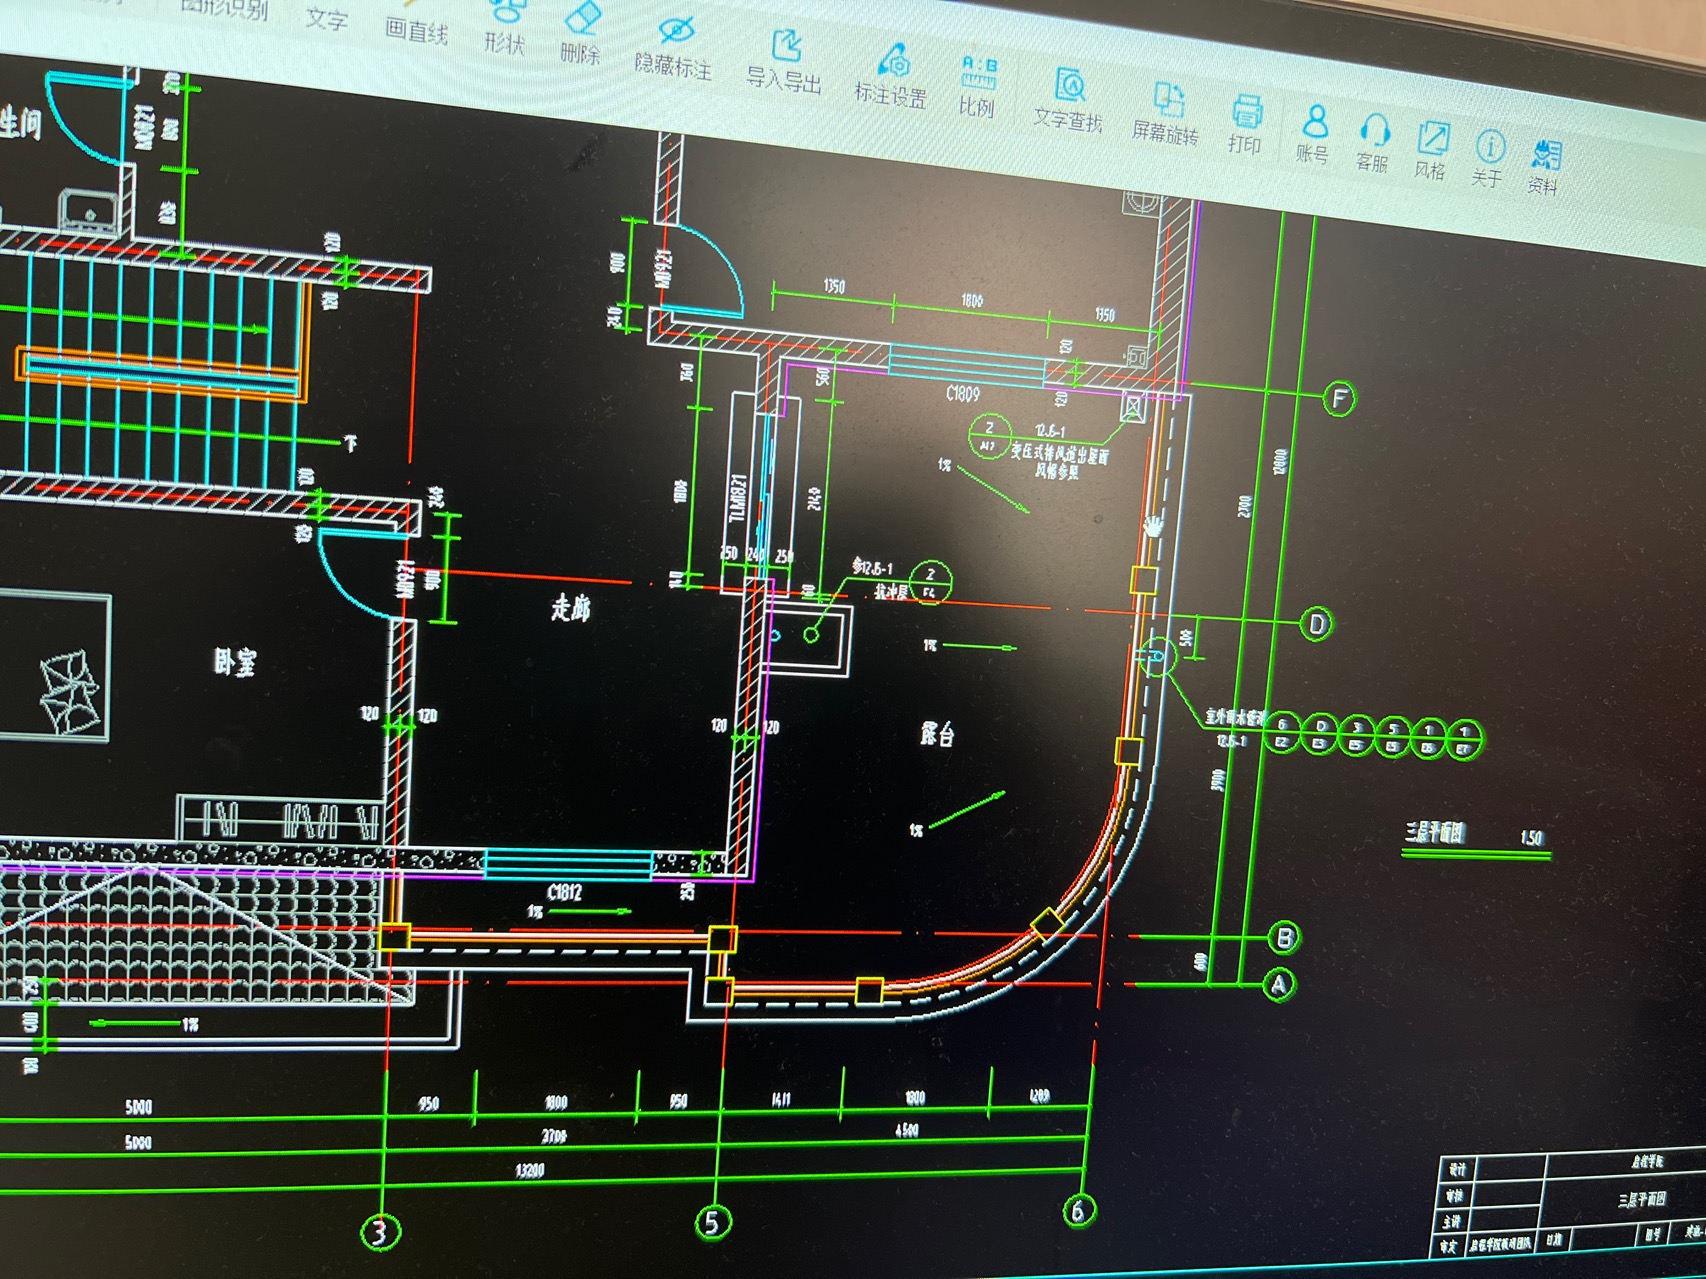Click the 打印 printer icon
Viewport: 1706px width, 1279px height.
tap(1247, 111)
